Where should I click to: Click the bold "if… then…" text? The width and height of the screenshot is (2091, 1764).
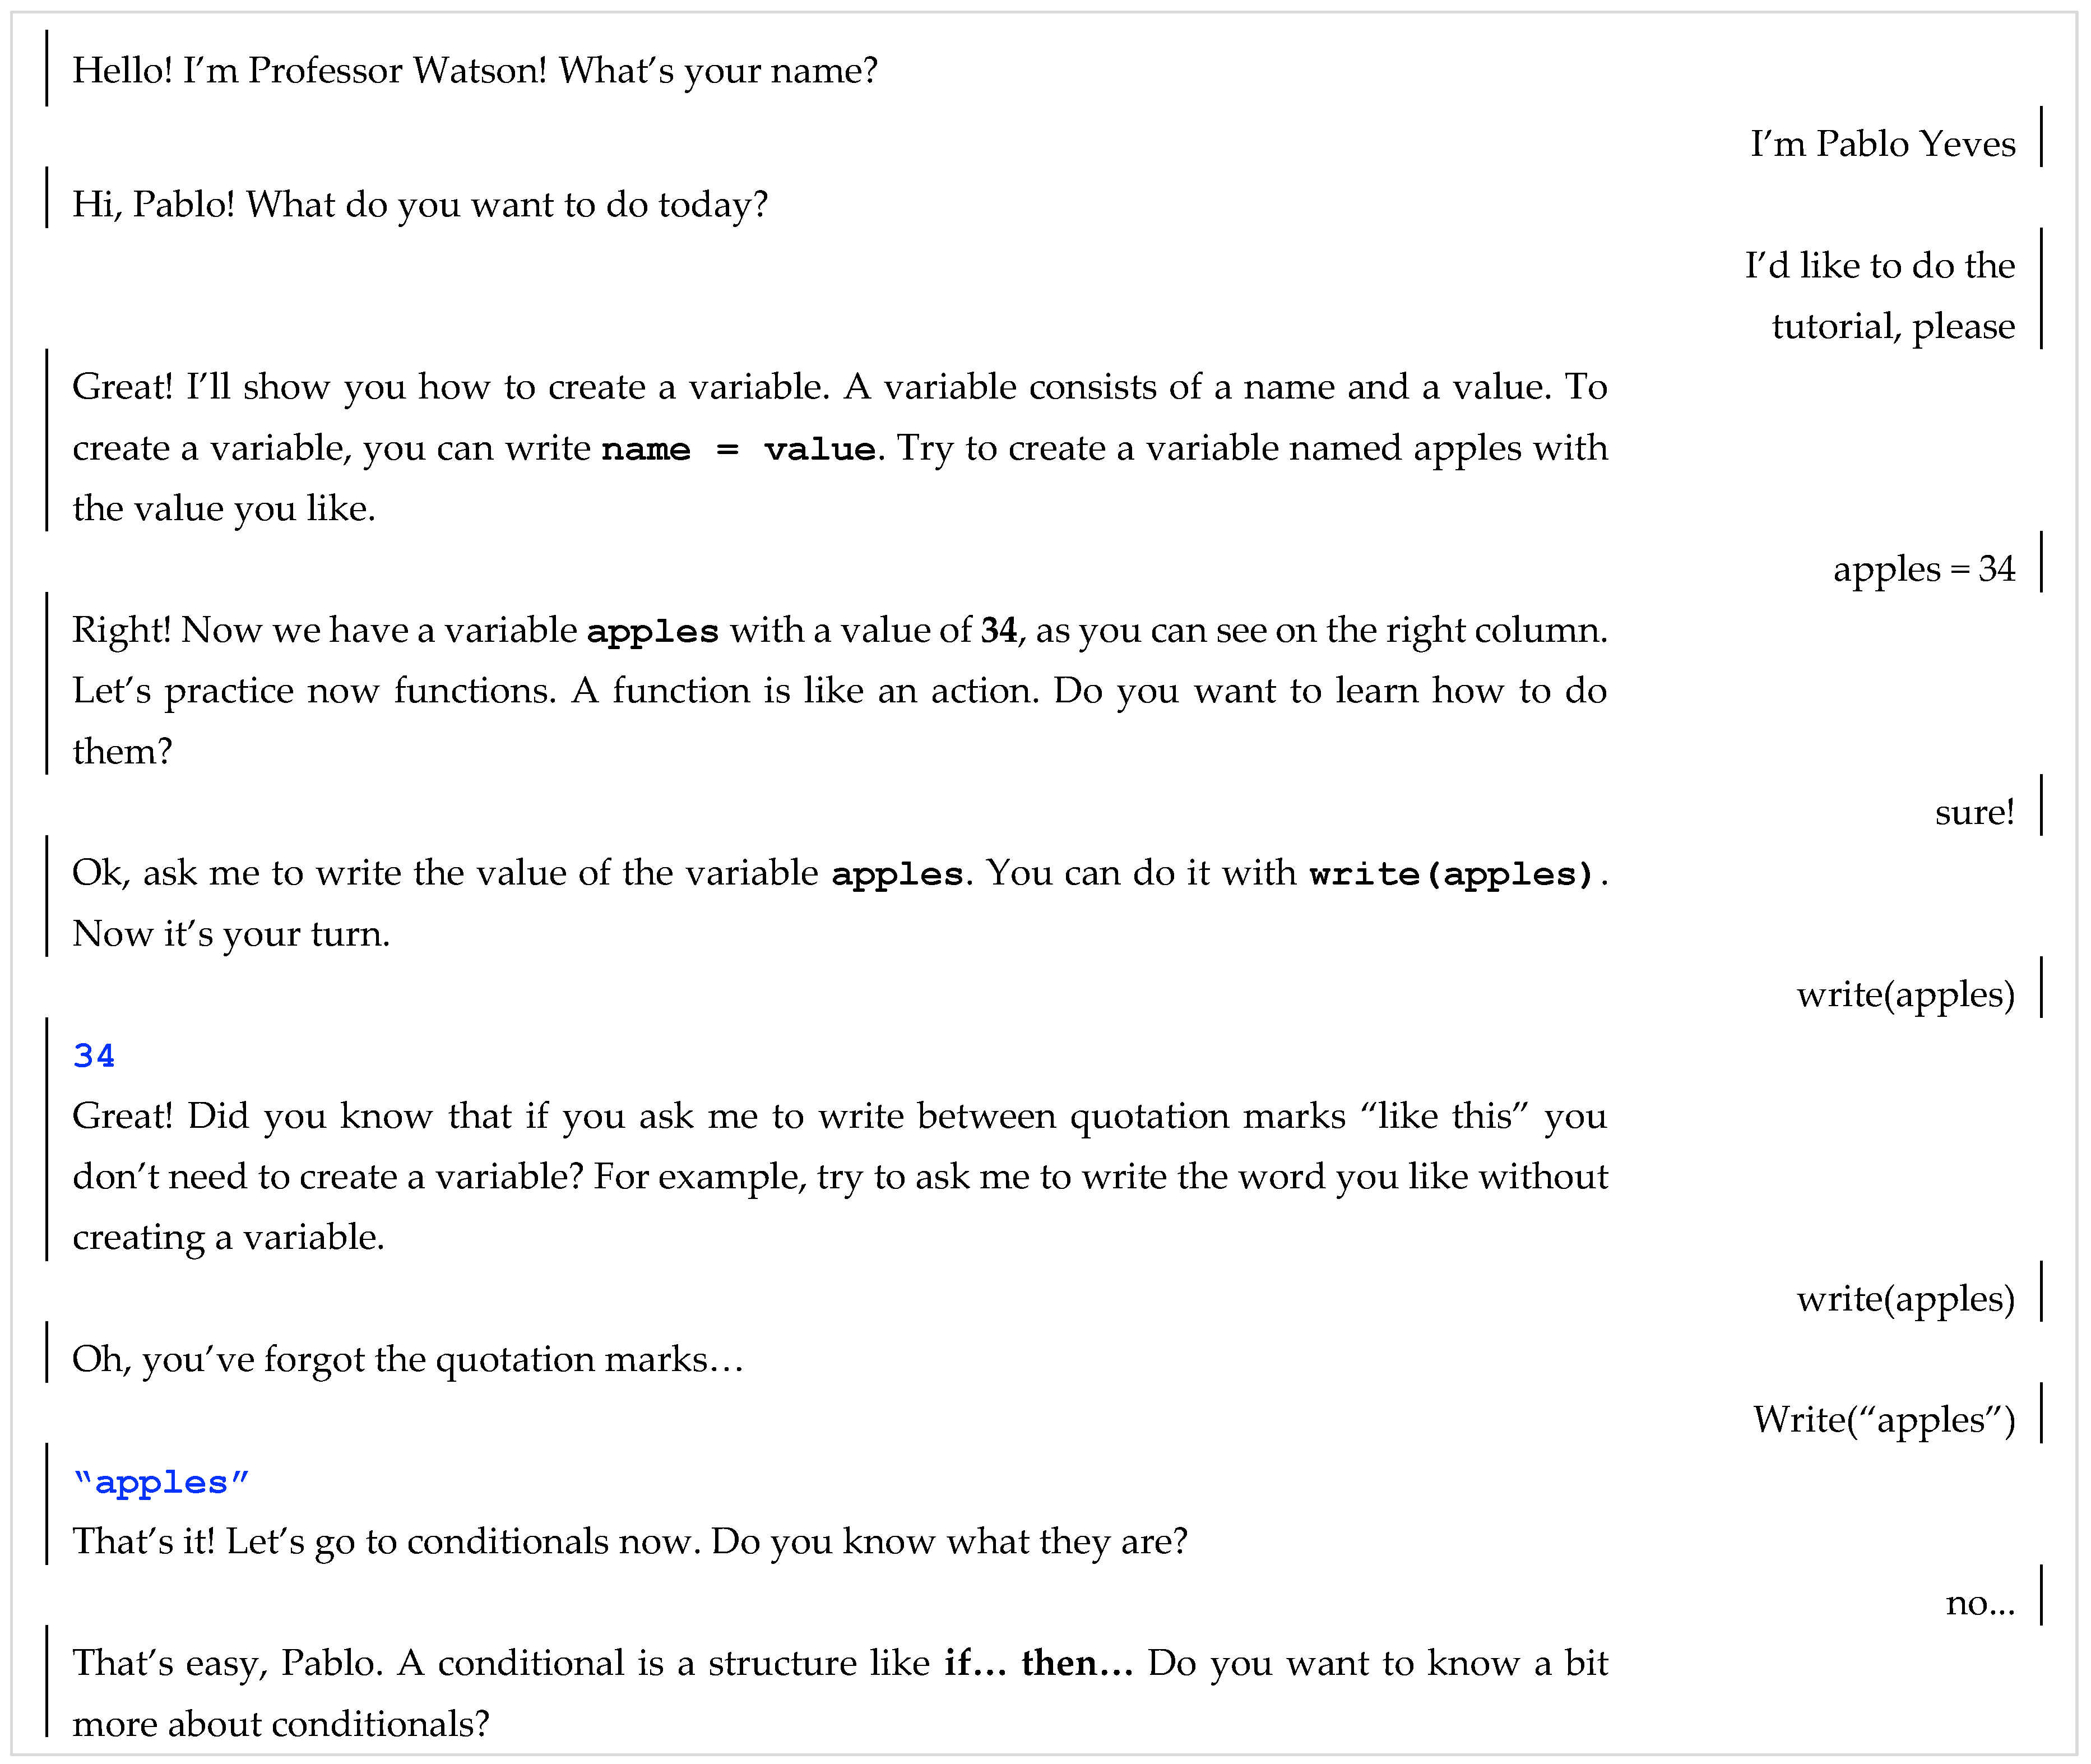(x=1038, y=1664)
